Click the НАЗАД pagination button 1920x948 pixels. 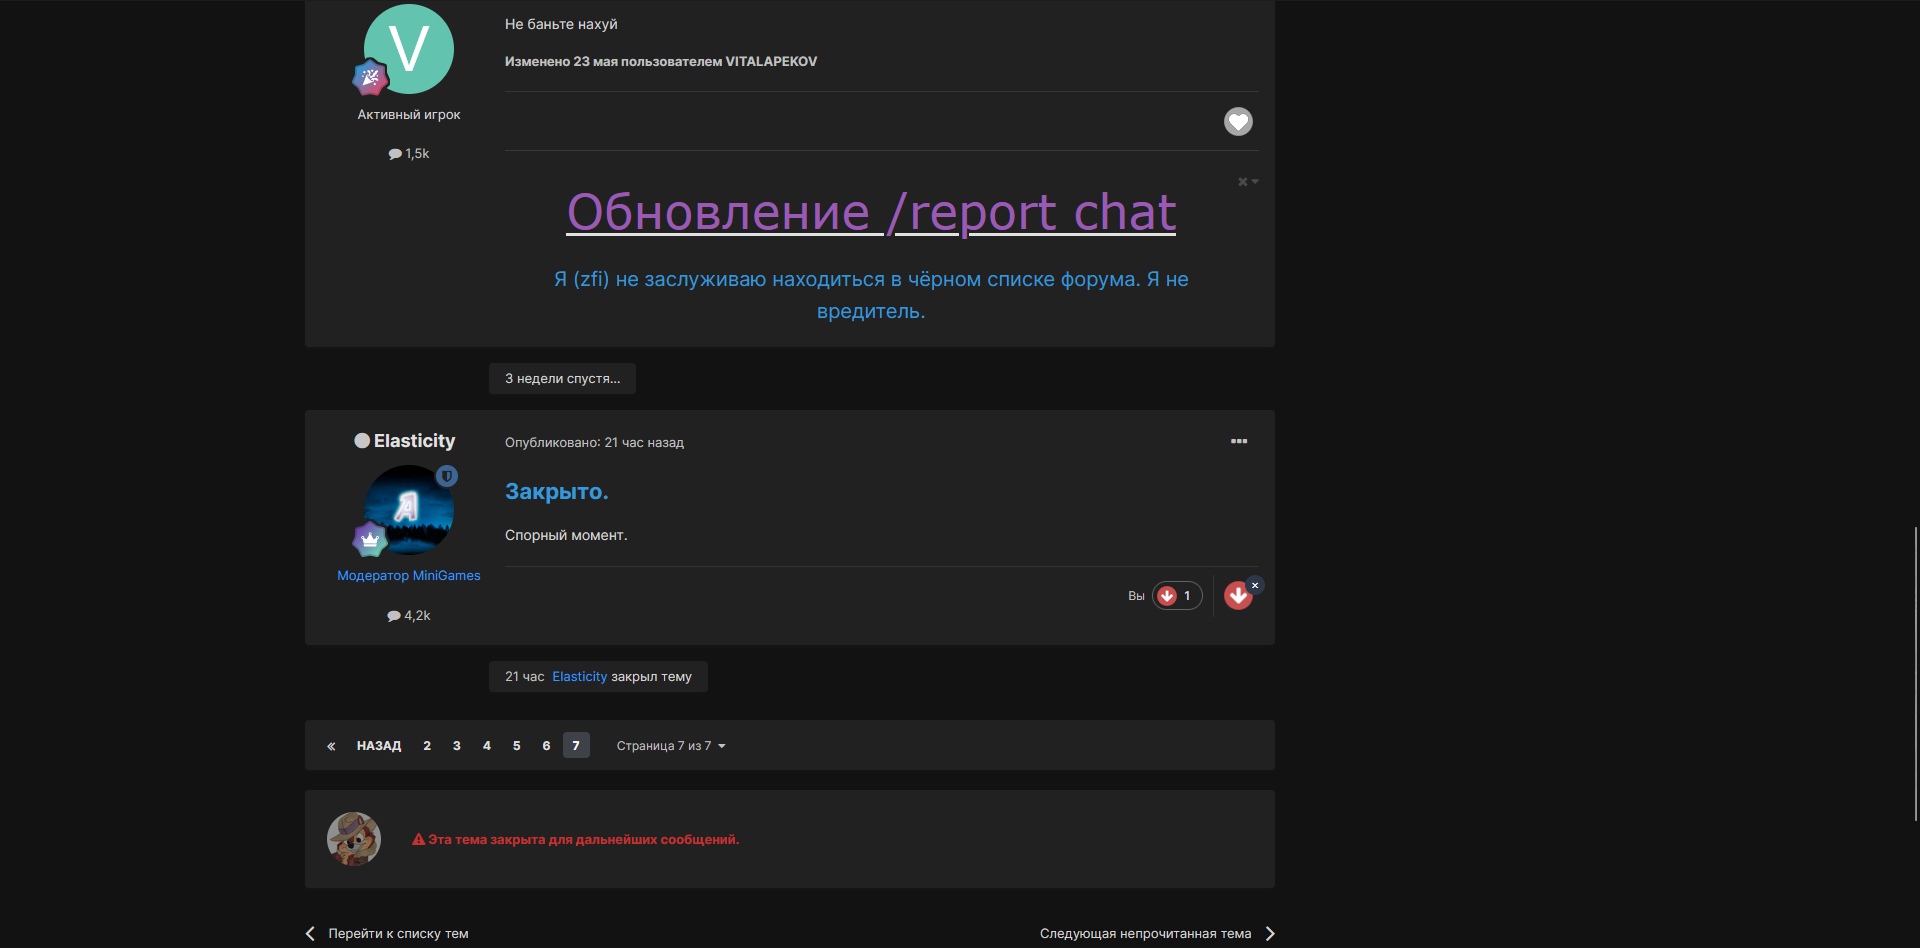379,746
